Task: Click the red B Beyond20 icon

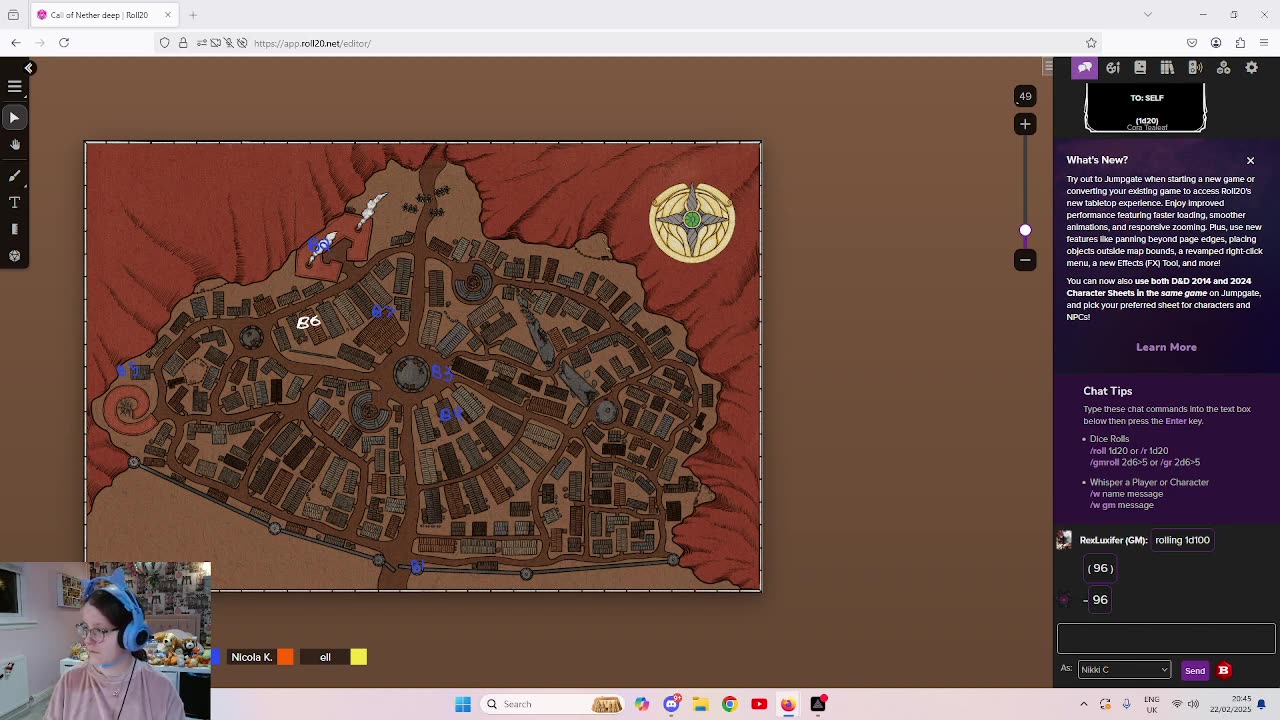Action: click(x=1223, y=670)
